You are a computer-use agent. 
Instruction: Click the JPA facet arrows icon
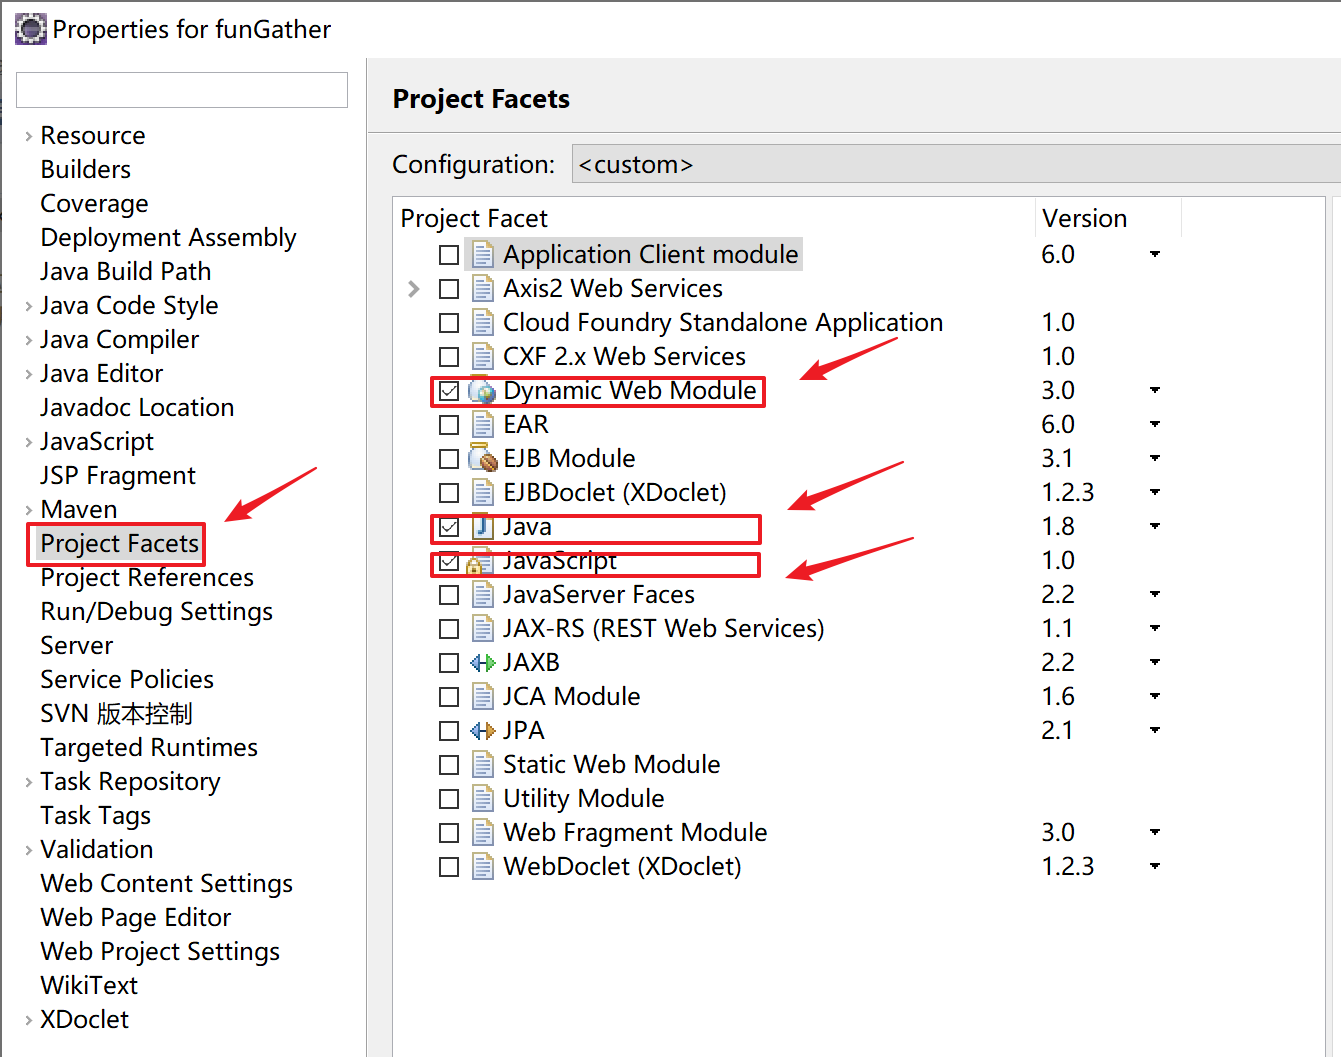483,731
